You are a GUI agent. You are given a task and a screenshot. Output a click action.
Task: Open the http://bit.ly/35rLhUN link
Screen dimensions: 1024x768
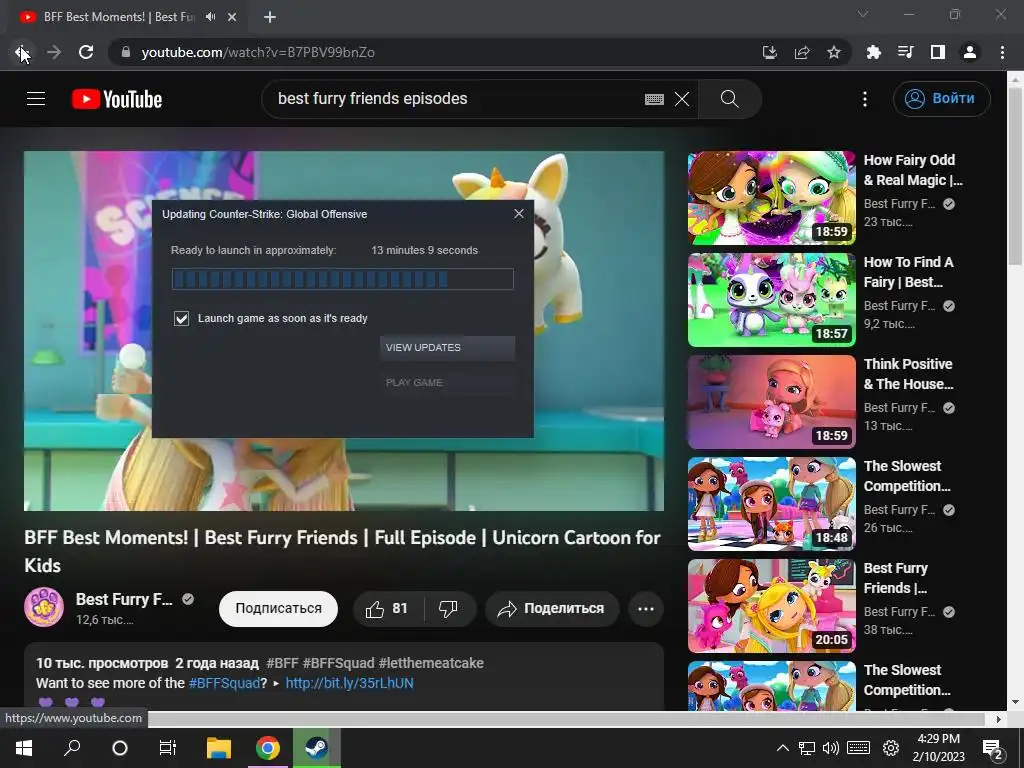tap(349, 683)
